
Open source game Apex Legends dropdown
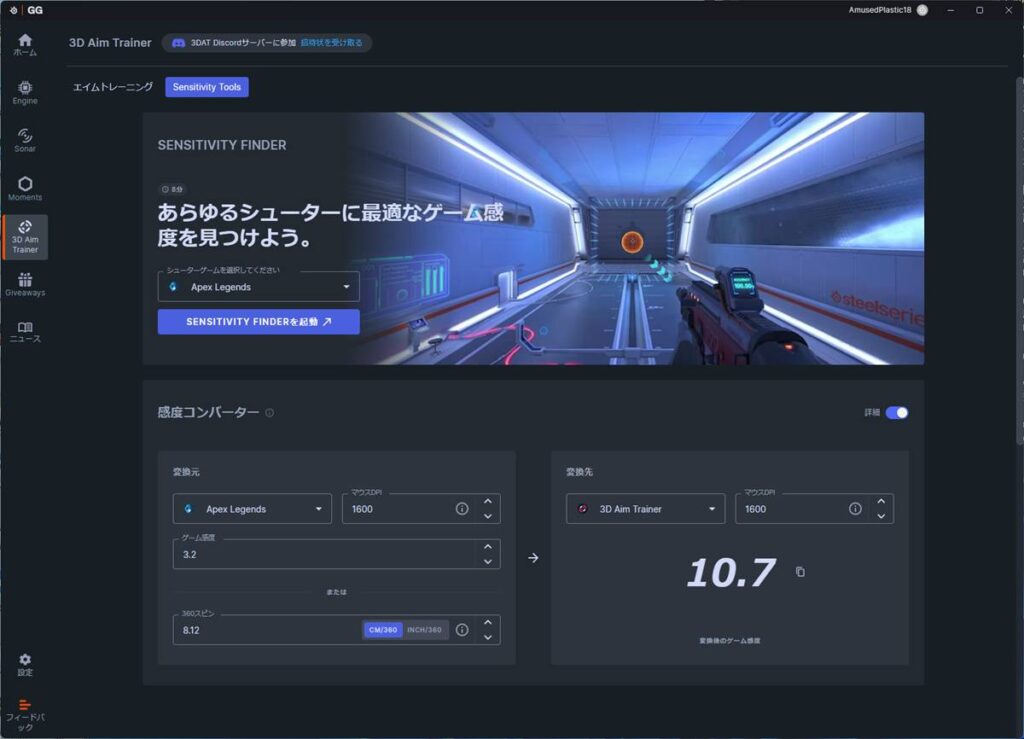(252, 509)
